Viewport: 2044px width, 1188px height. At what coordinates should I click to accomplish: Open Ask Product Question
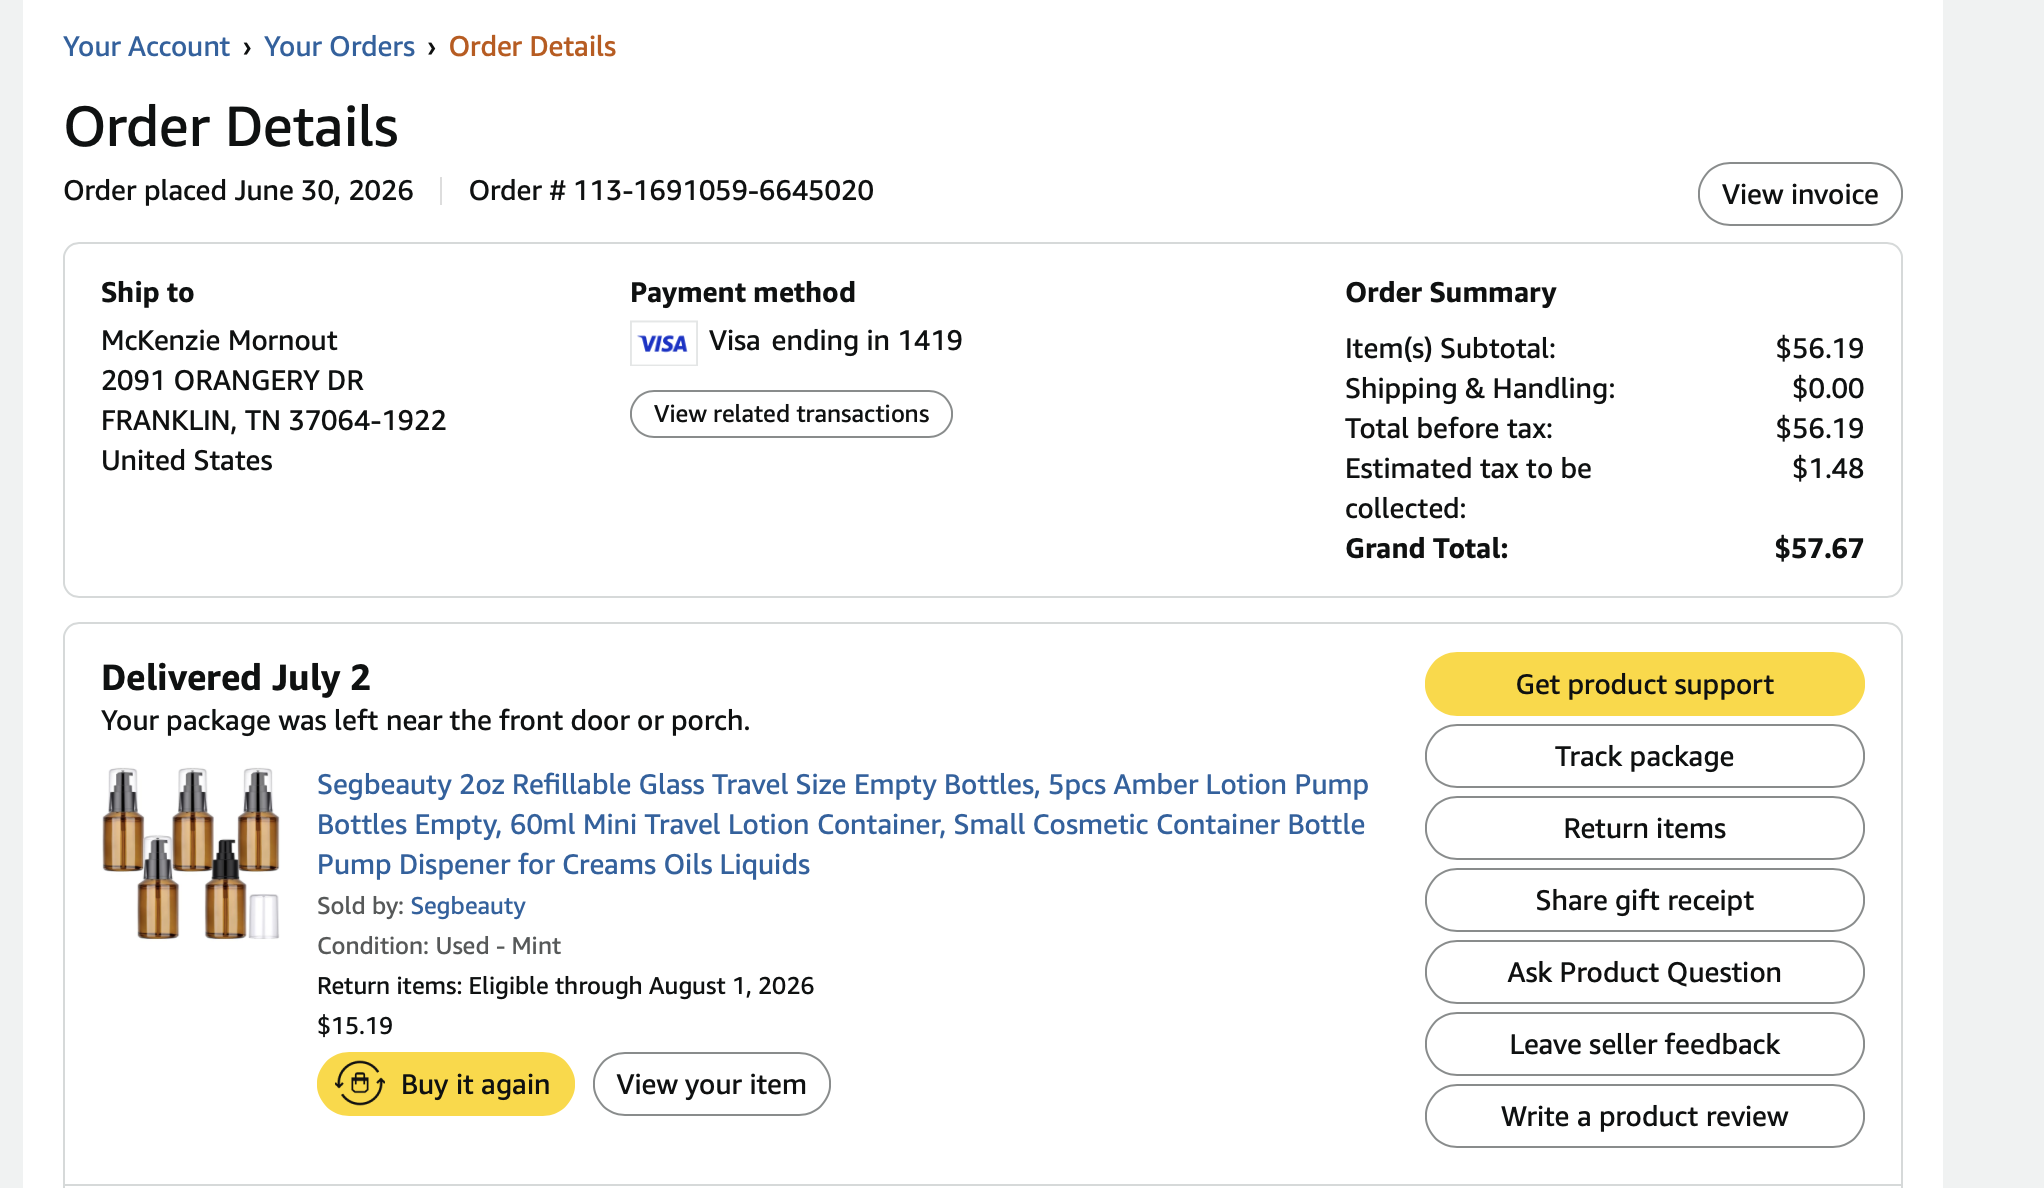pos(1644,972)
